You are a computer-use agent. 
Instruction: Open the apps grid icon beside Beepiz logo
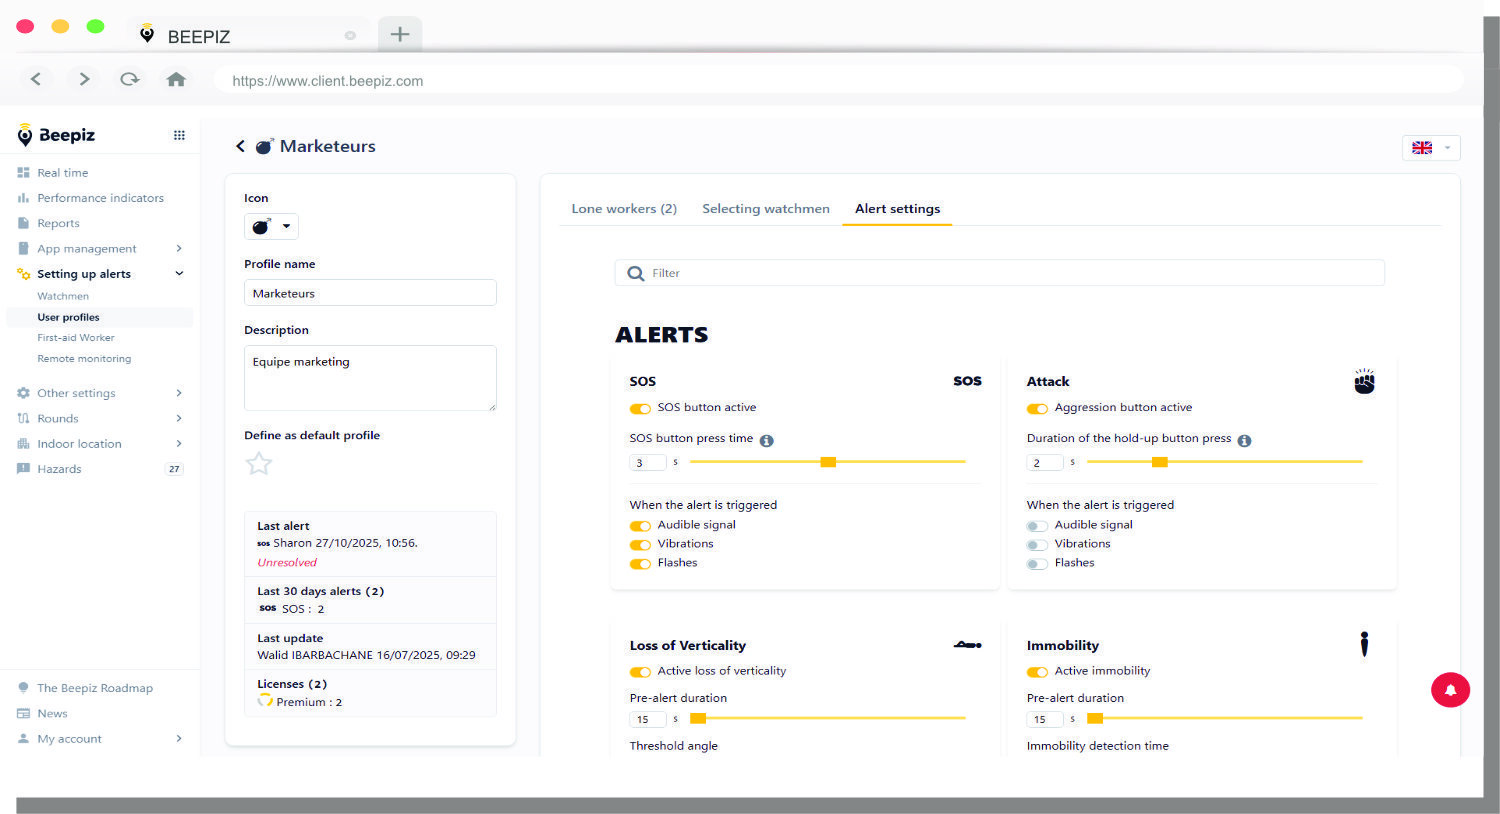pos(179,134)
